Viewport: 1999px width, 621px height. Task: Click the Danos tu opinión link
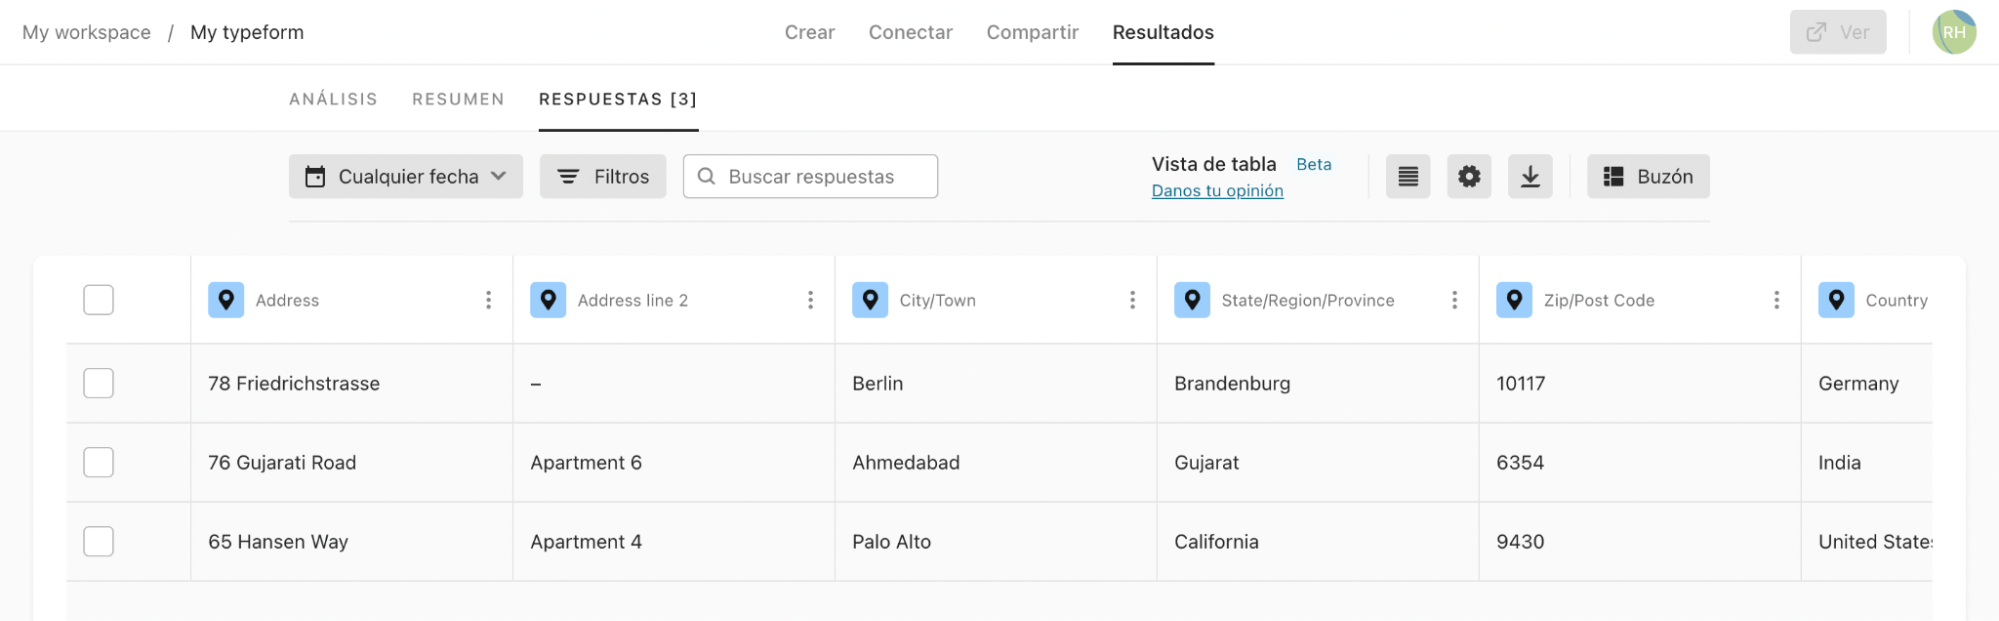click(x=1217, y=191)
